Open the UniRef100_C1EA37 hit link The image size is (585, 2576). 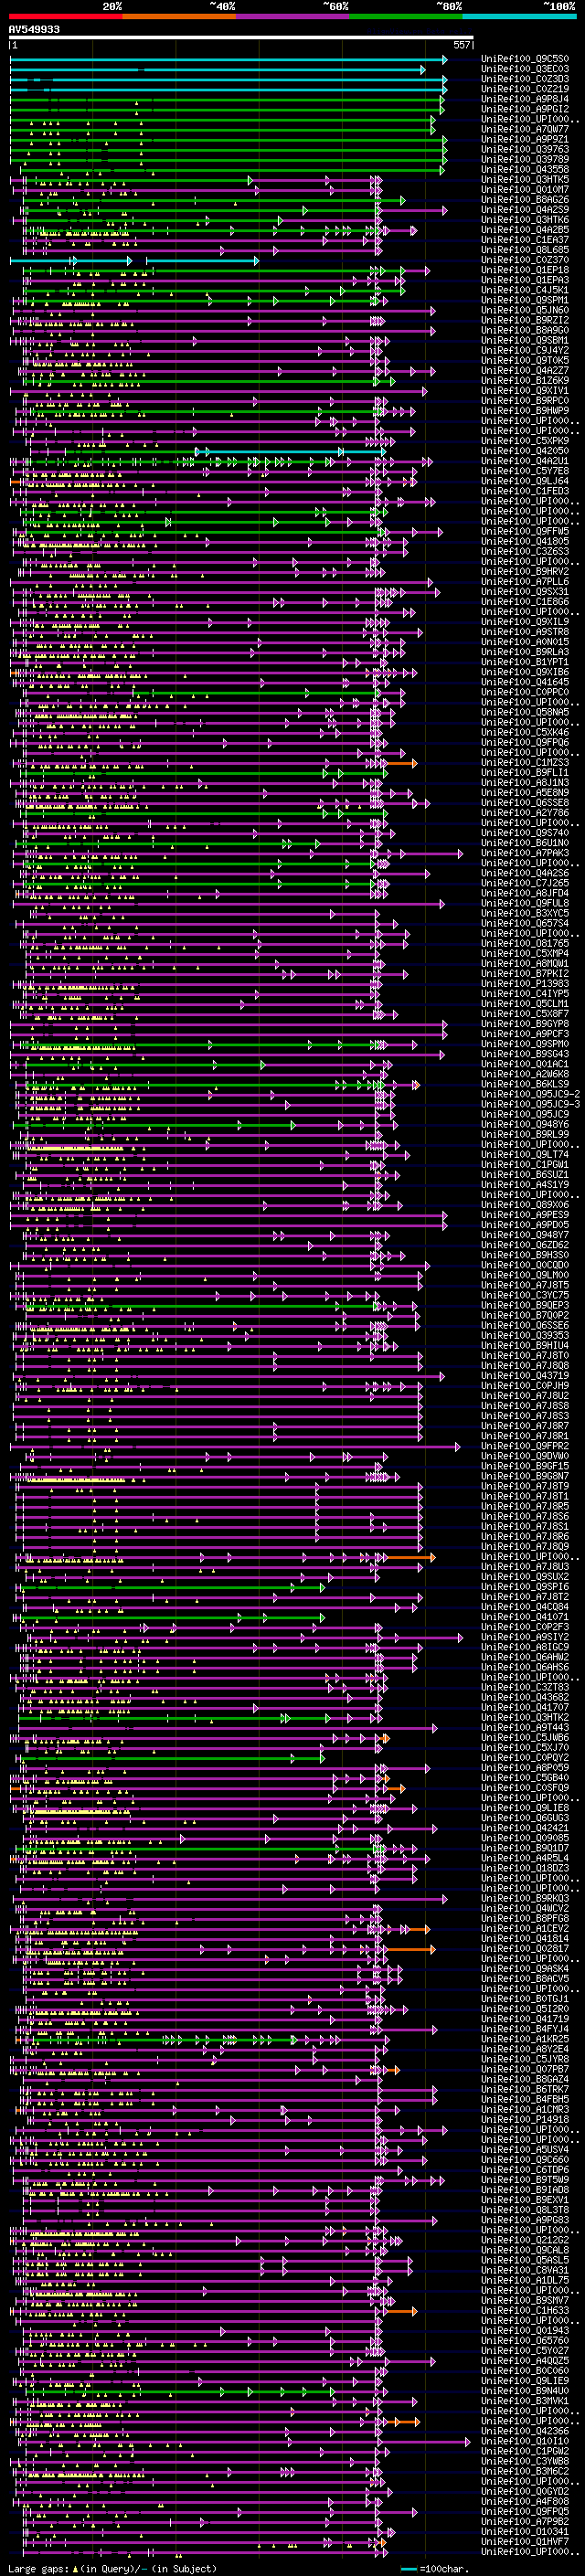(525, 240)
